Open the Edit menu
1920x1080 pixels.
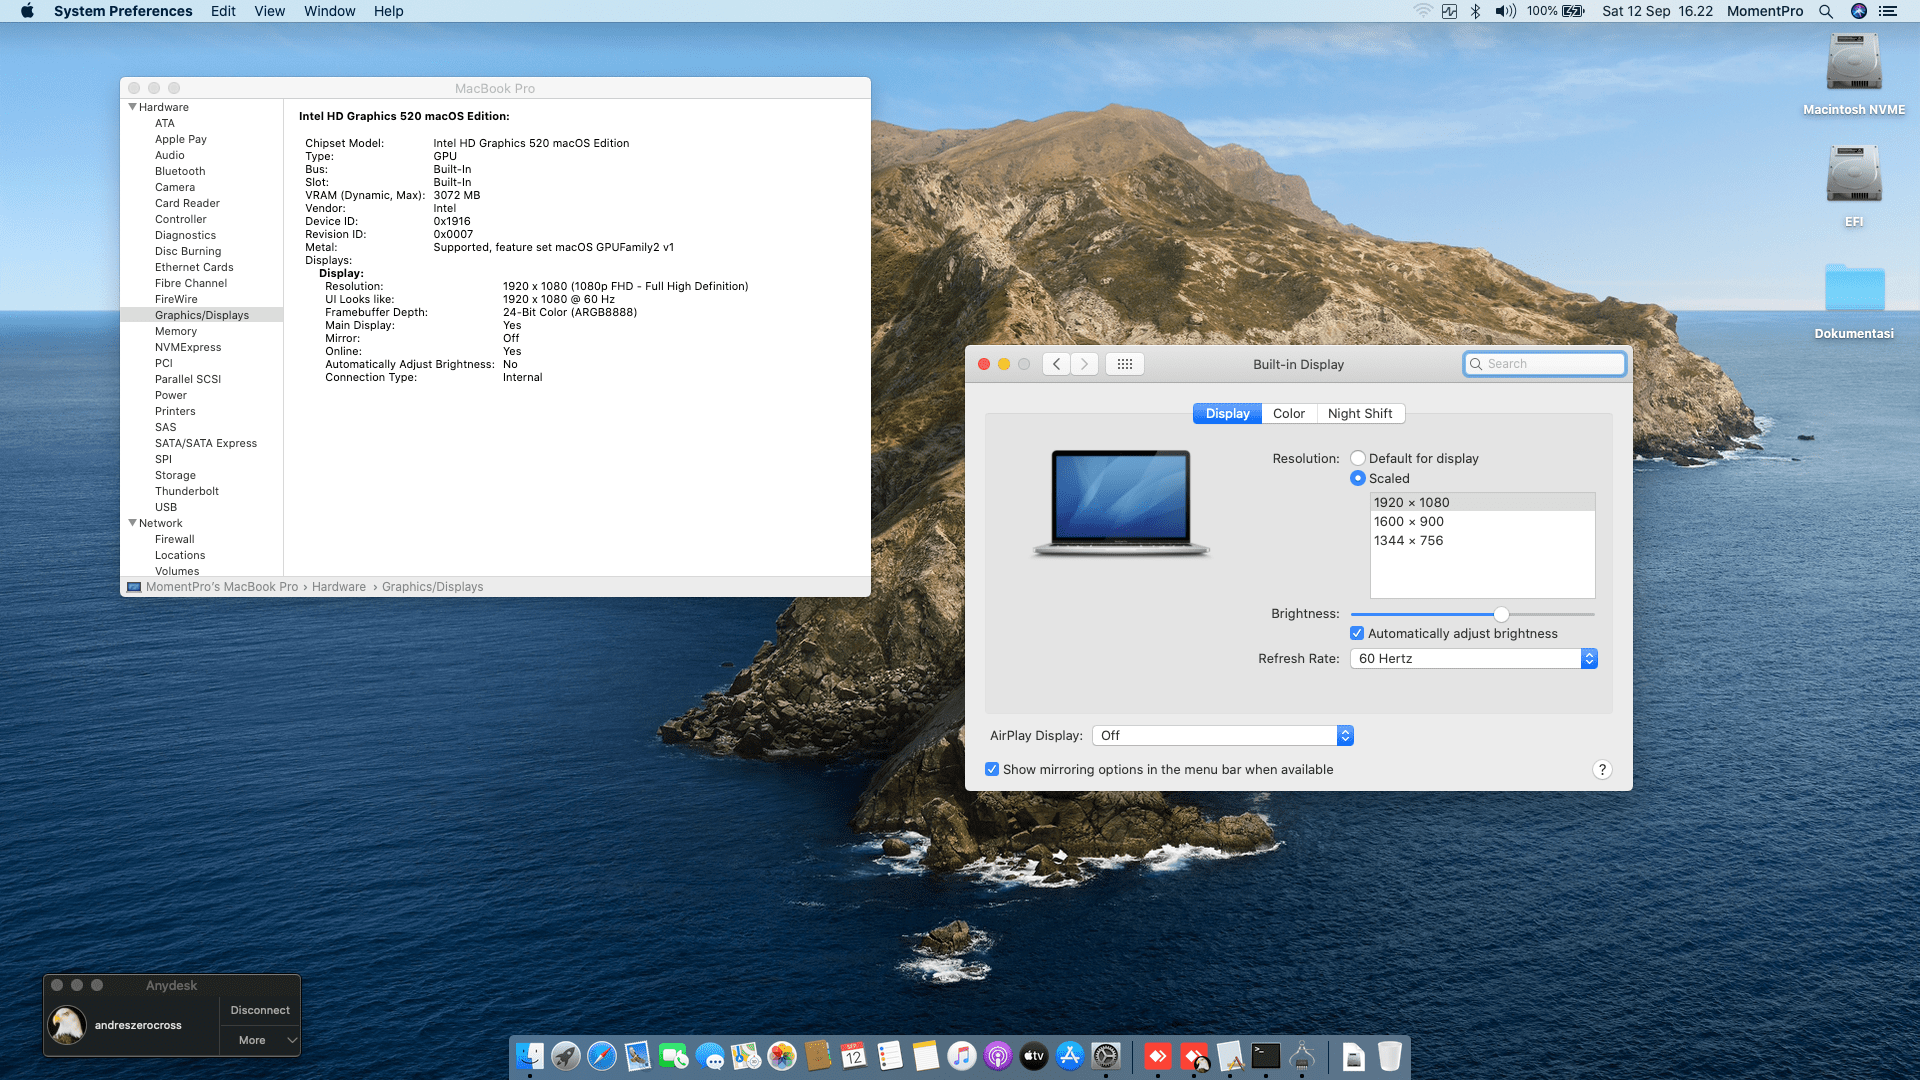[x=223, y=11]
